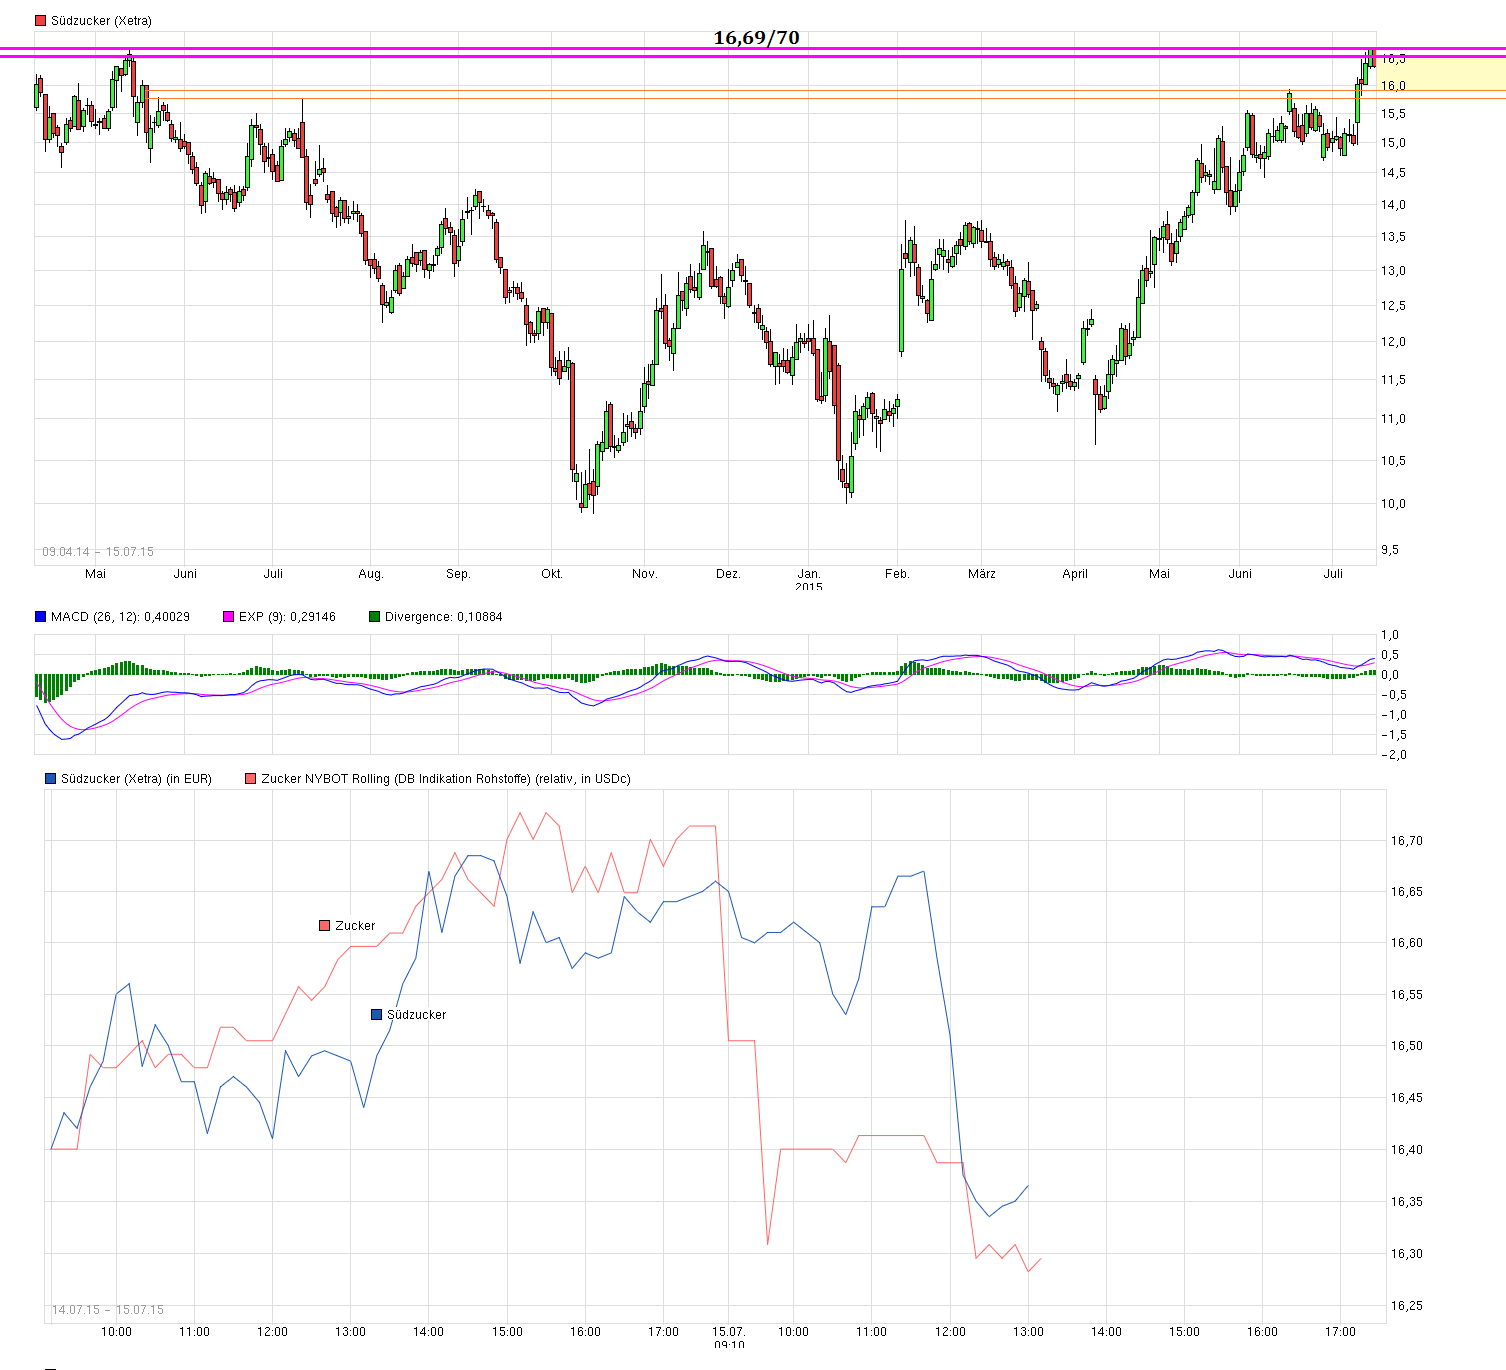Click the '11,0' price axis value

click(1393, 419)
